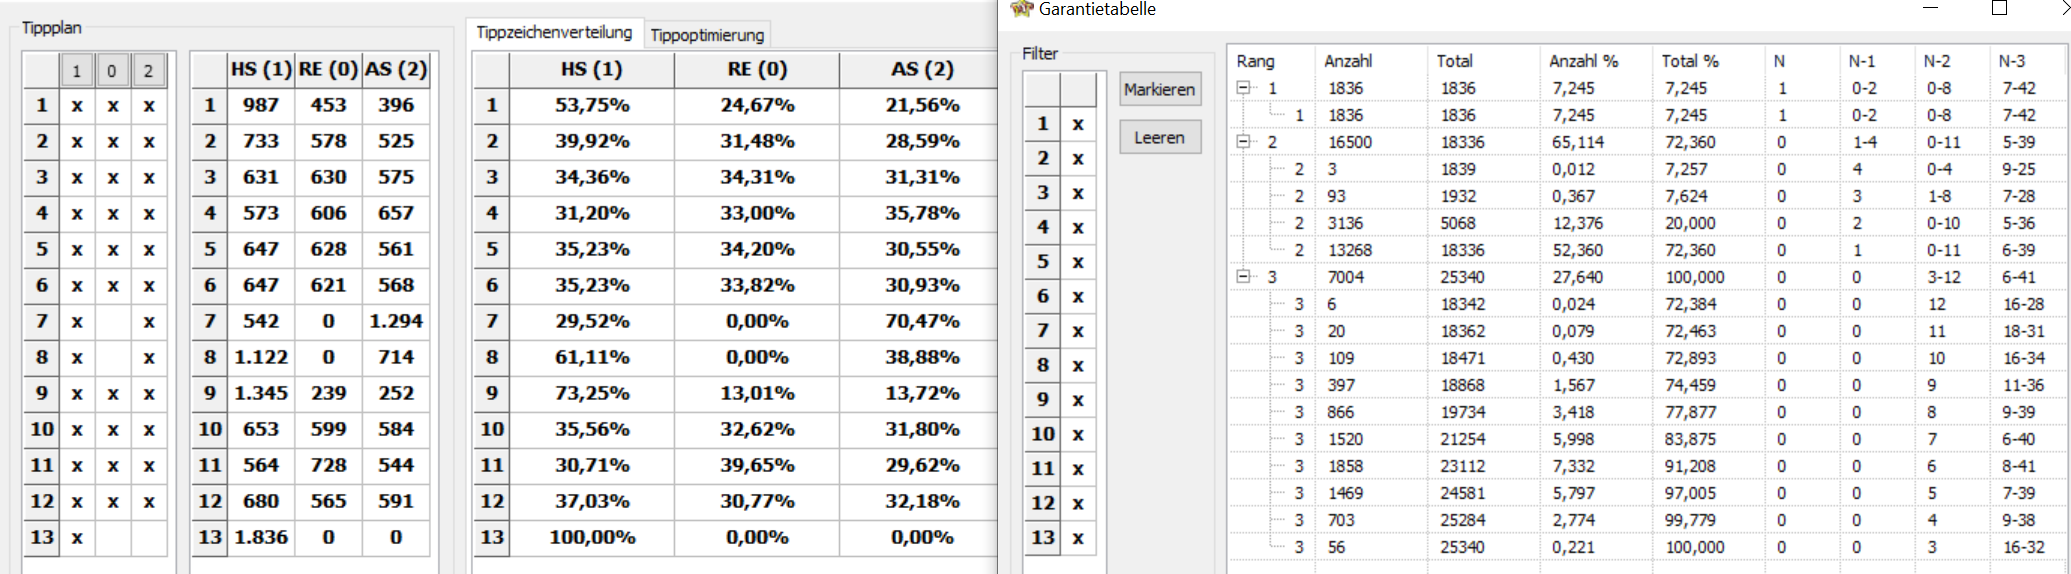Image resolution: width=2071 pixels, height=574 pixels.
Task: Collapse the Rang 1 tree node
Action: click(x=1243, y=88)
